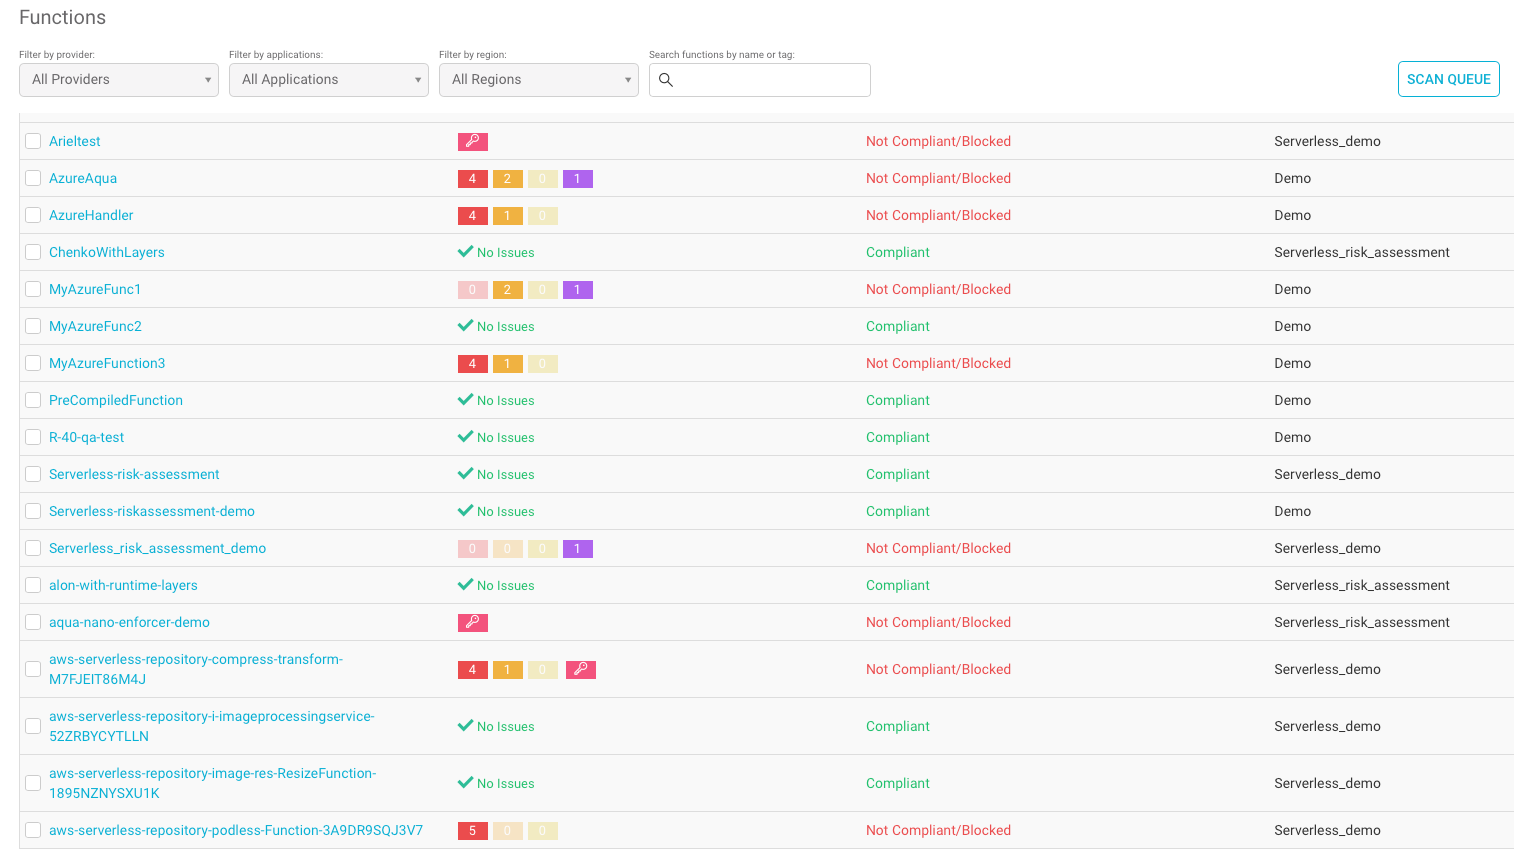Viewport: 1514px width, 853px height.
Task: Open the Arieltest function link
Action: coord(75,141)
